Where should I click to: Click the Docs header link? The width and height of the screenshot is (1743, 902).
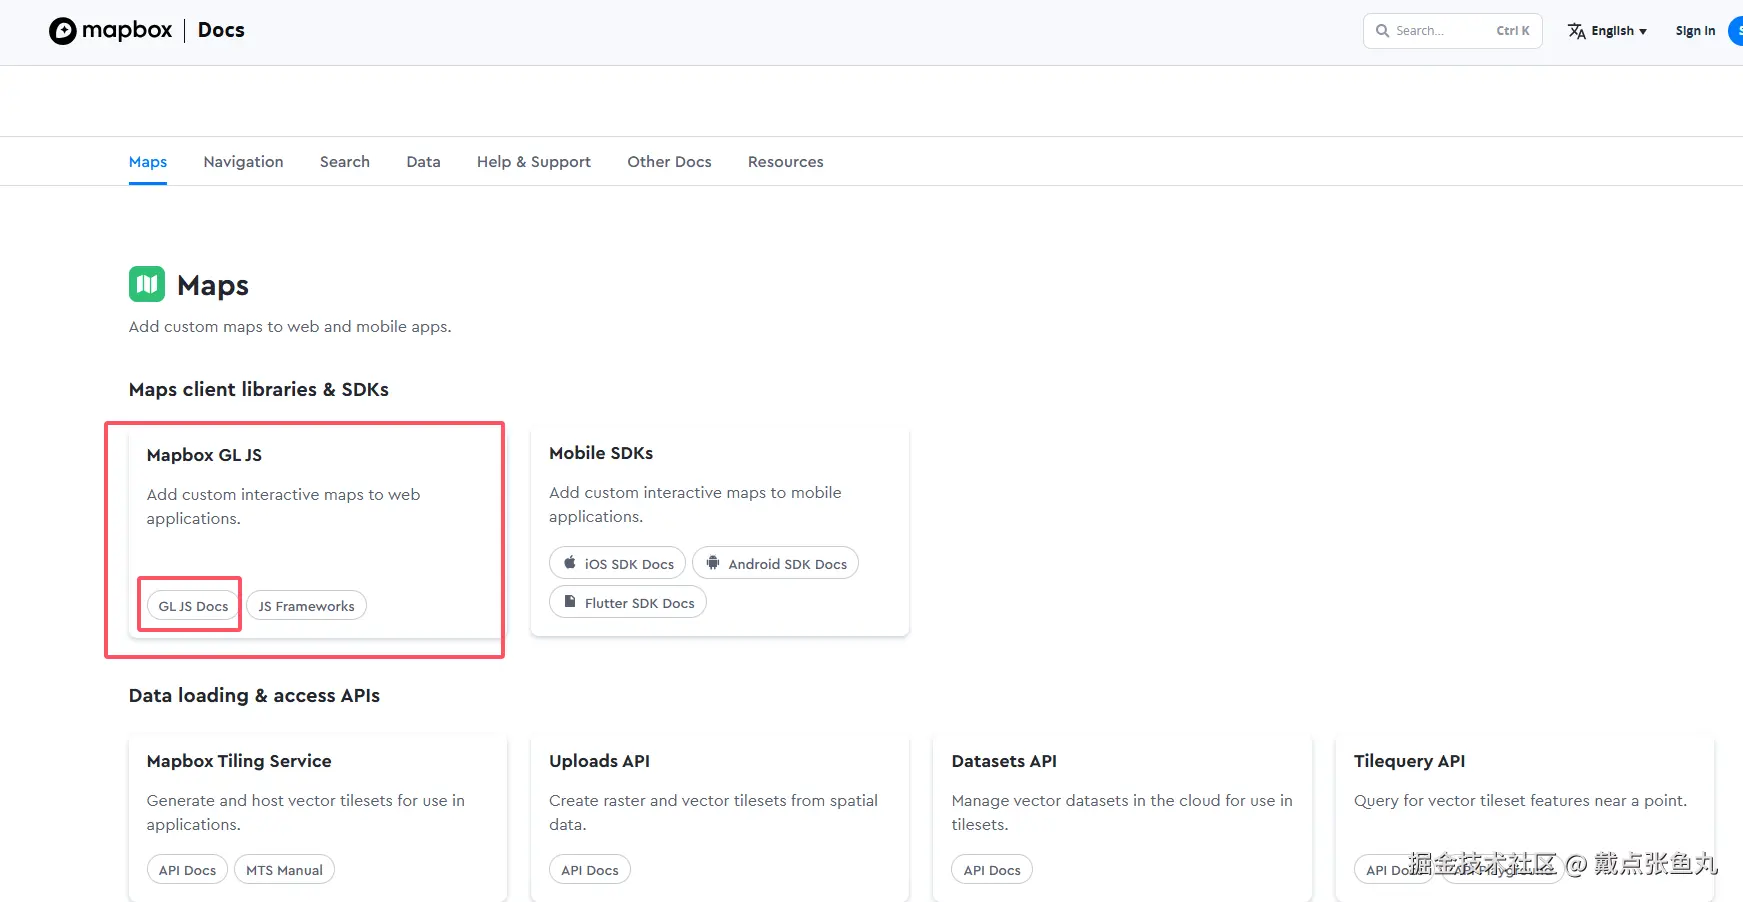(221, 30)
